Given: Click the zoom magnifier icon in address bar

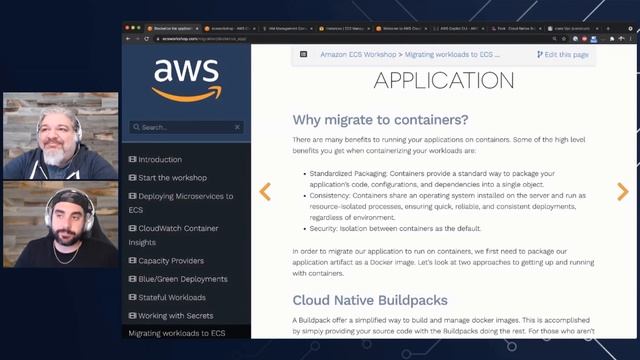Looking at the screenshot, I should click(x=554, y=39).
